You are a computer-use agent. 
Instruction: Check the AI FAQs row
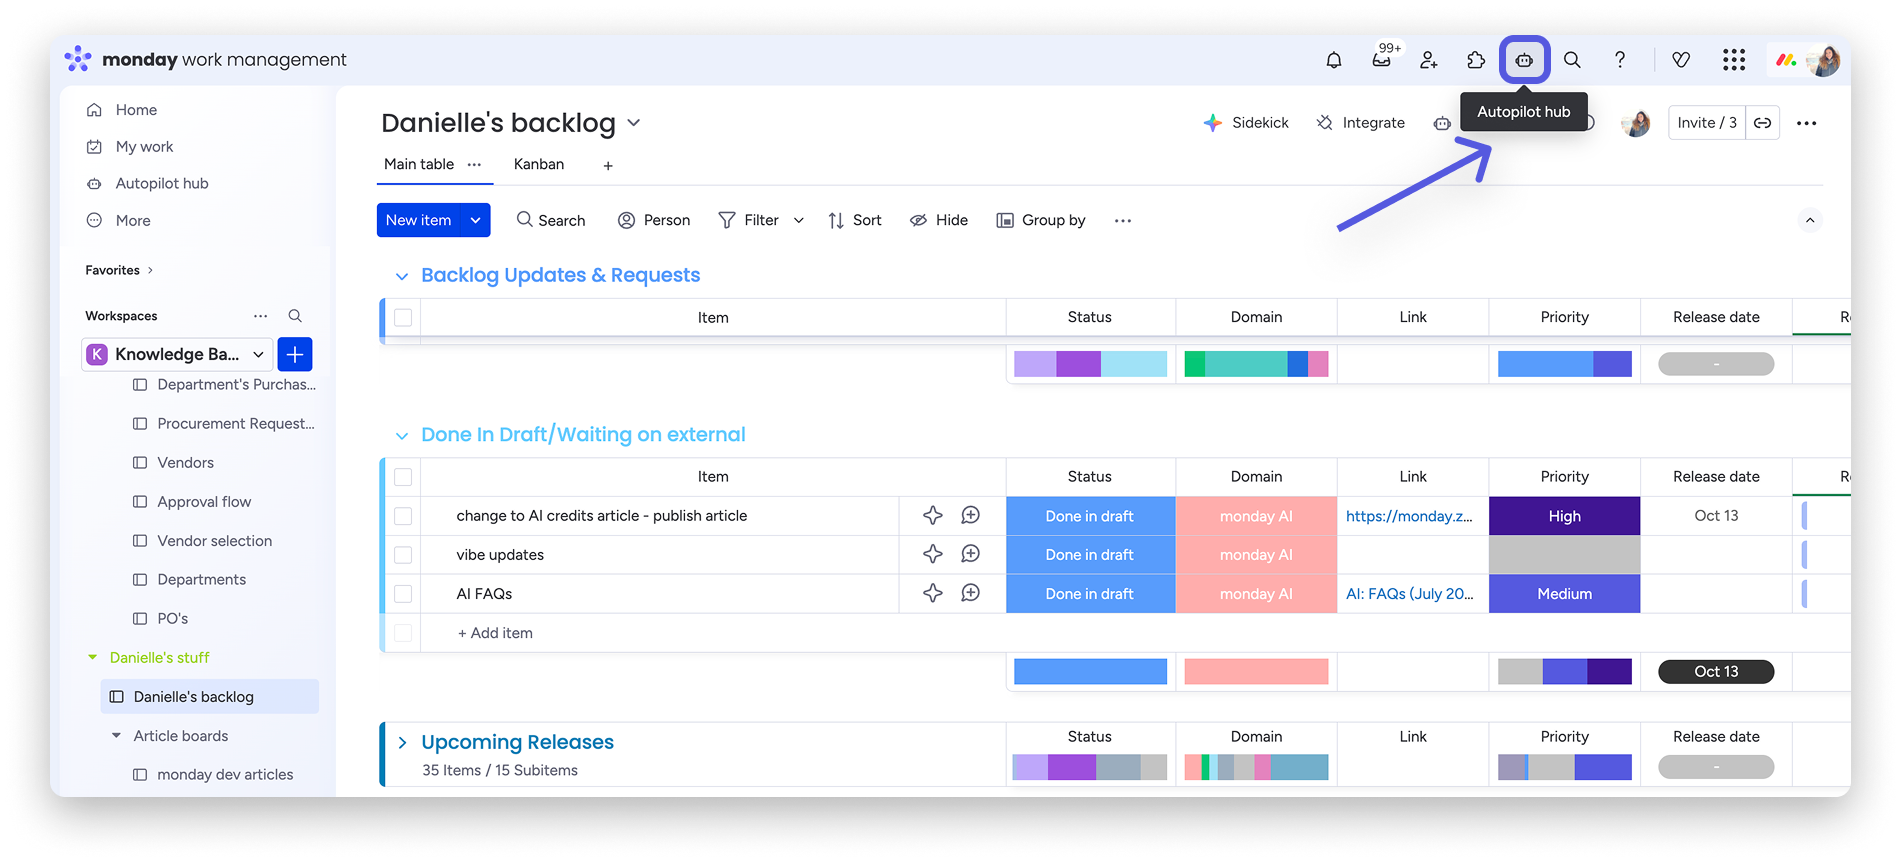(403, 594)
